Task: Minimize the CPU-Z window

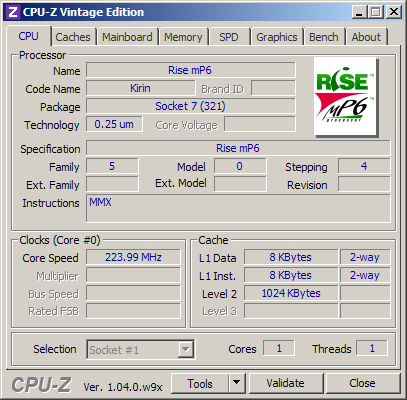Action: point(359,12)
